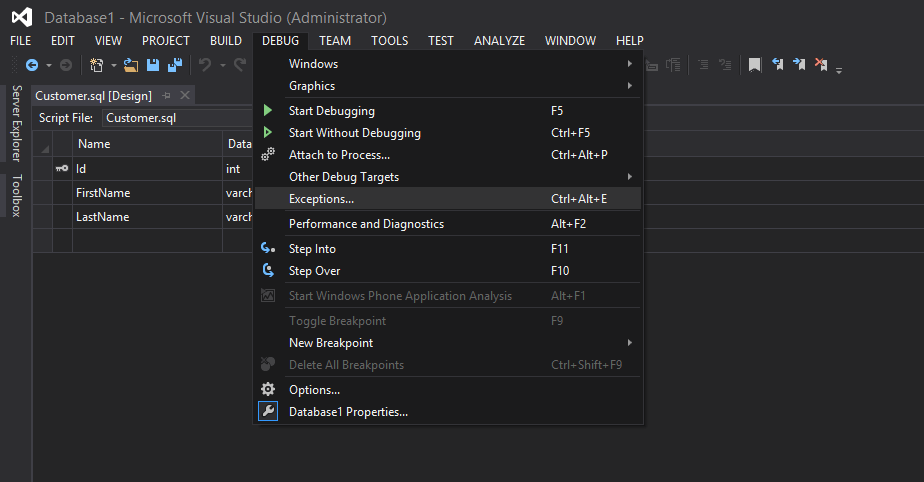Open the New Project dropdown arrow
The image size is (924, 482).
point(114,65)
